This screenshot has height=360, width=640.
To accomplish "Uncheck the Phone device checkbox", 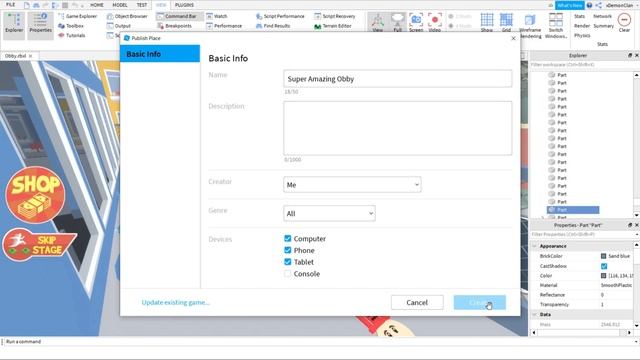I will click(x=287, y=250).
